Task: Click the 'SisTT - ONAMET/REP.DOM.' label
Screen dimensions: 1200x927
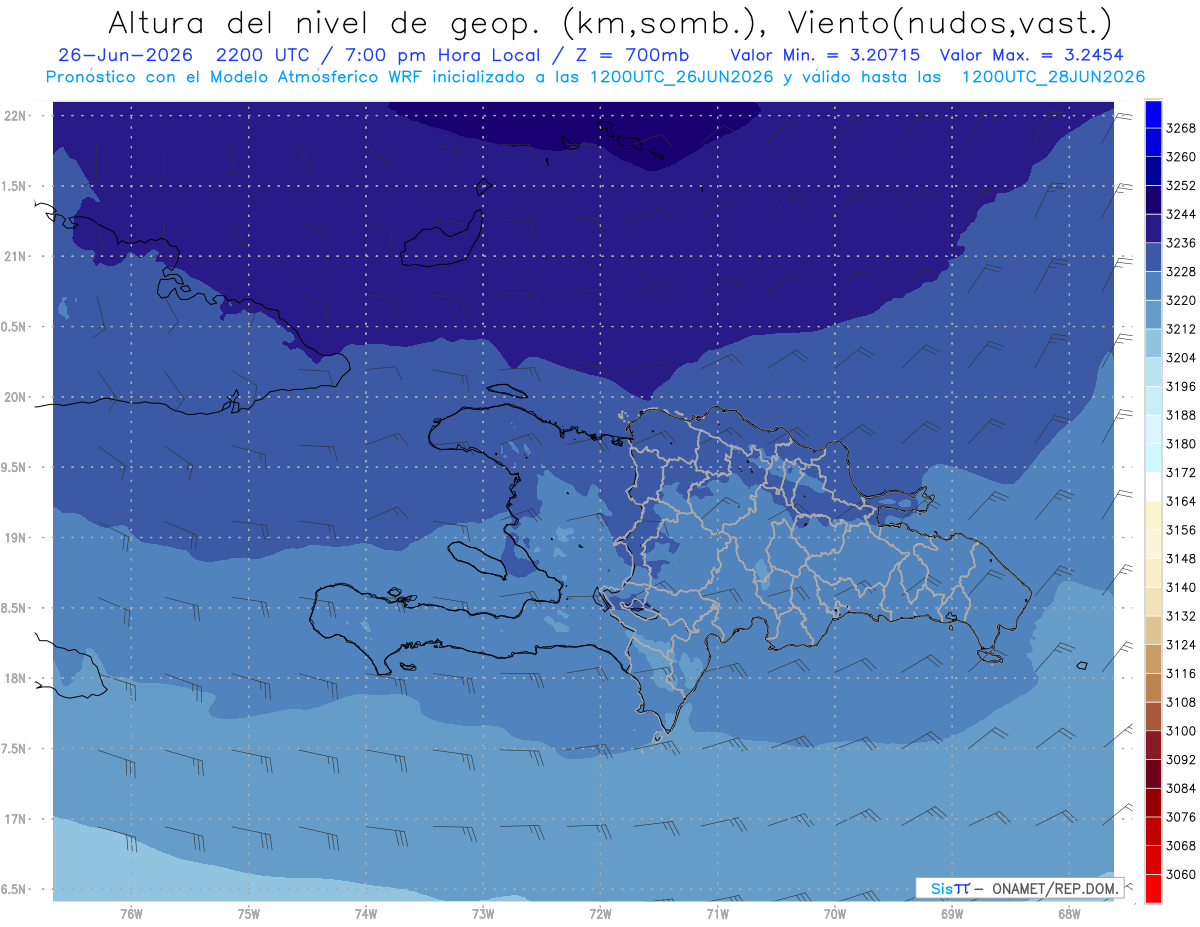Action: pos(1020,888)
